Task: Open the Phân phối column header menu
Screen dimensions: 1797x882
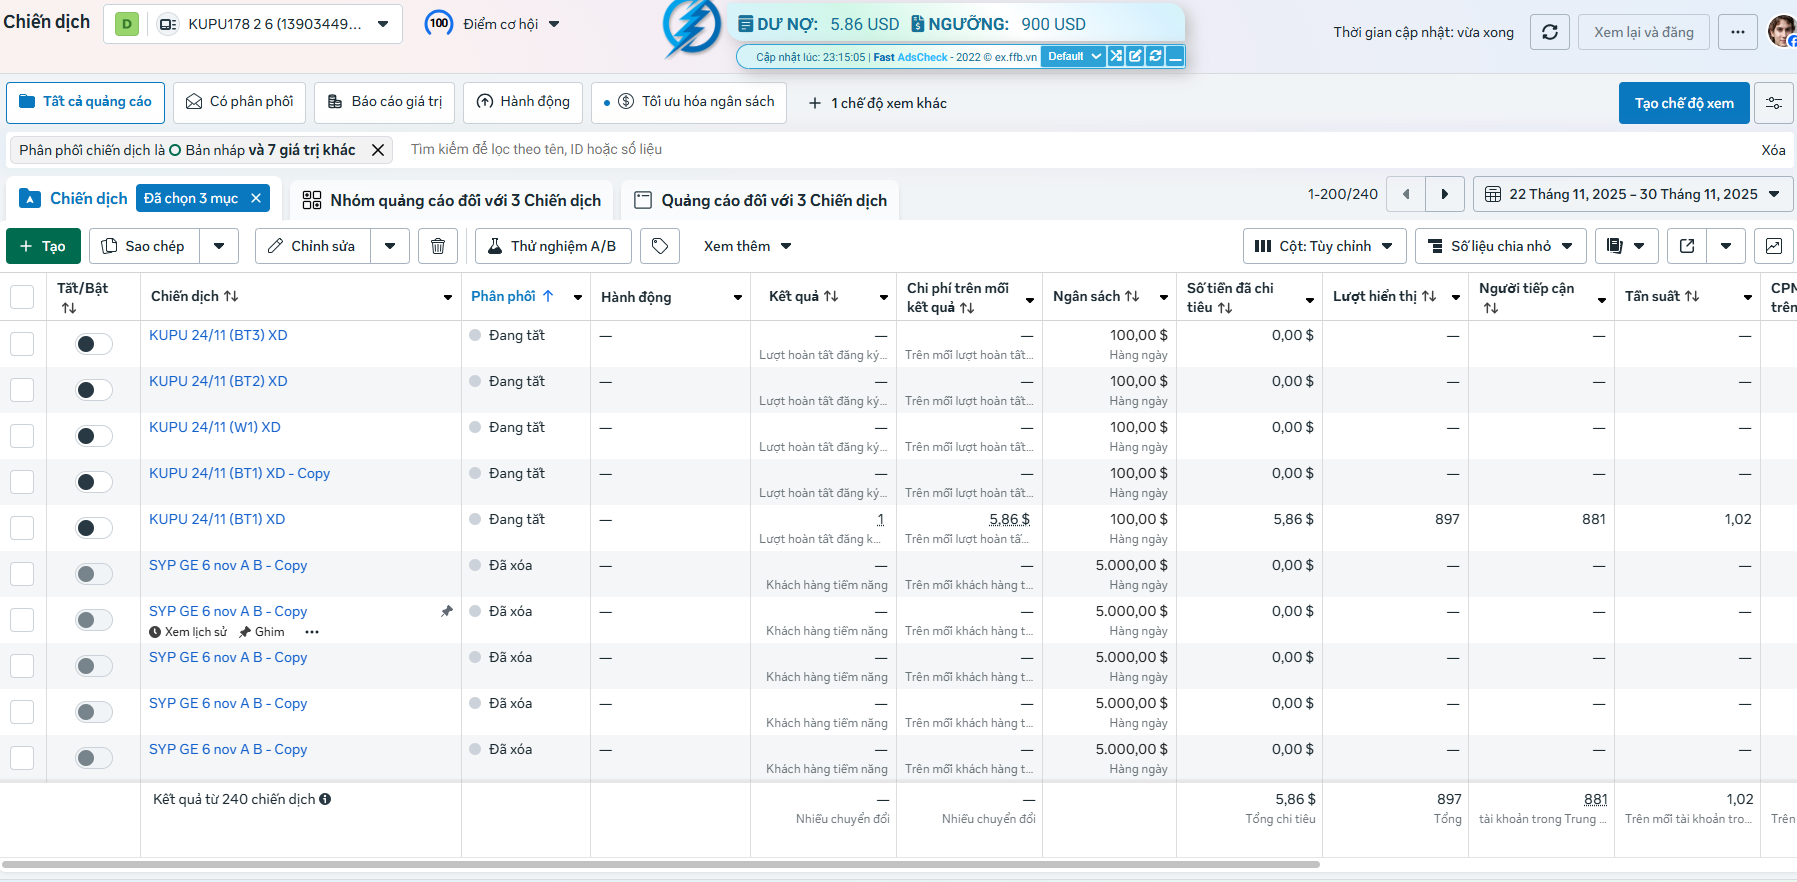Action: pos(578,297)
